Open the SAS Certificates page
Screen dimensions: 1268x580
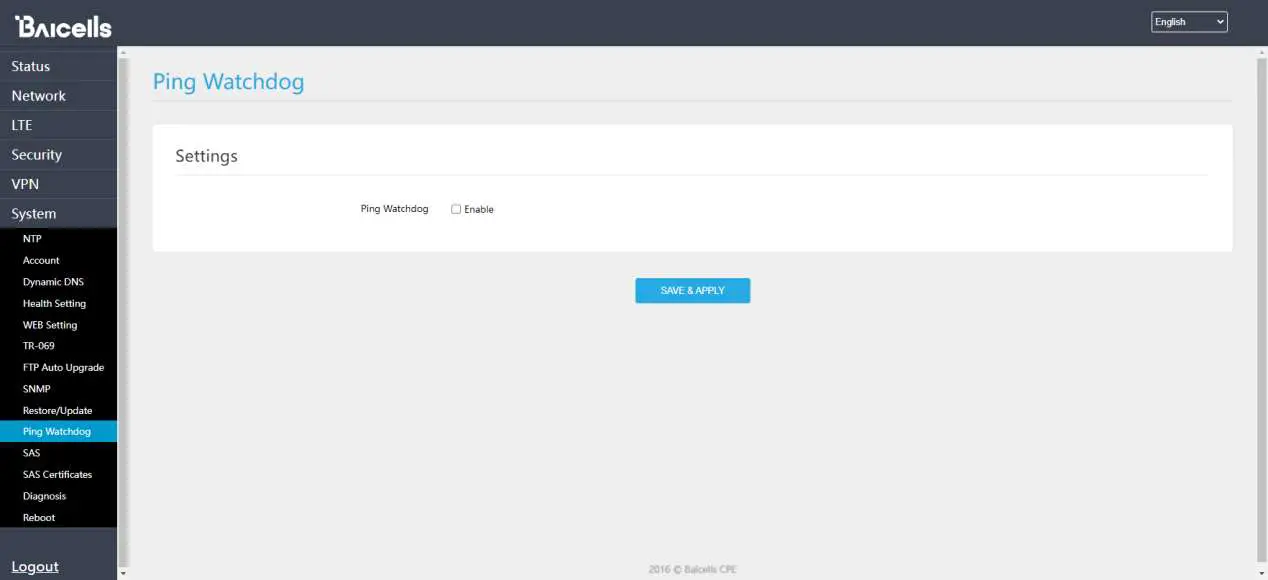point(58,475)
